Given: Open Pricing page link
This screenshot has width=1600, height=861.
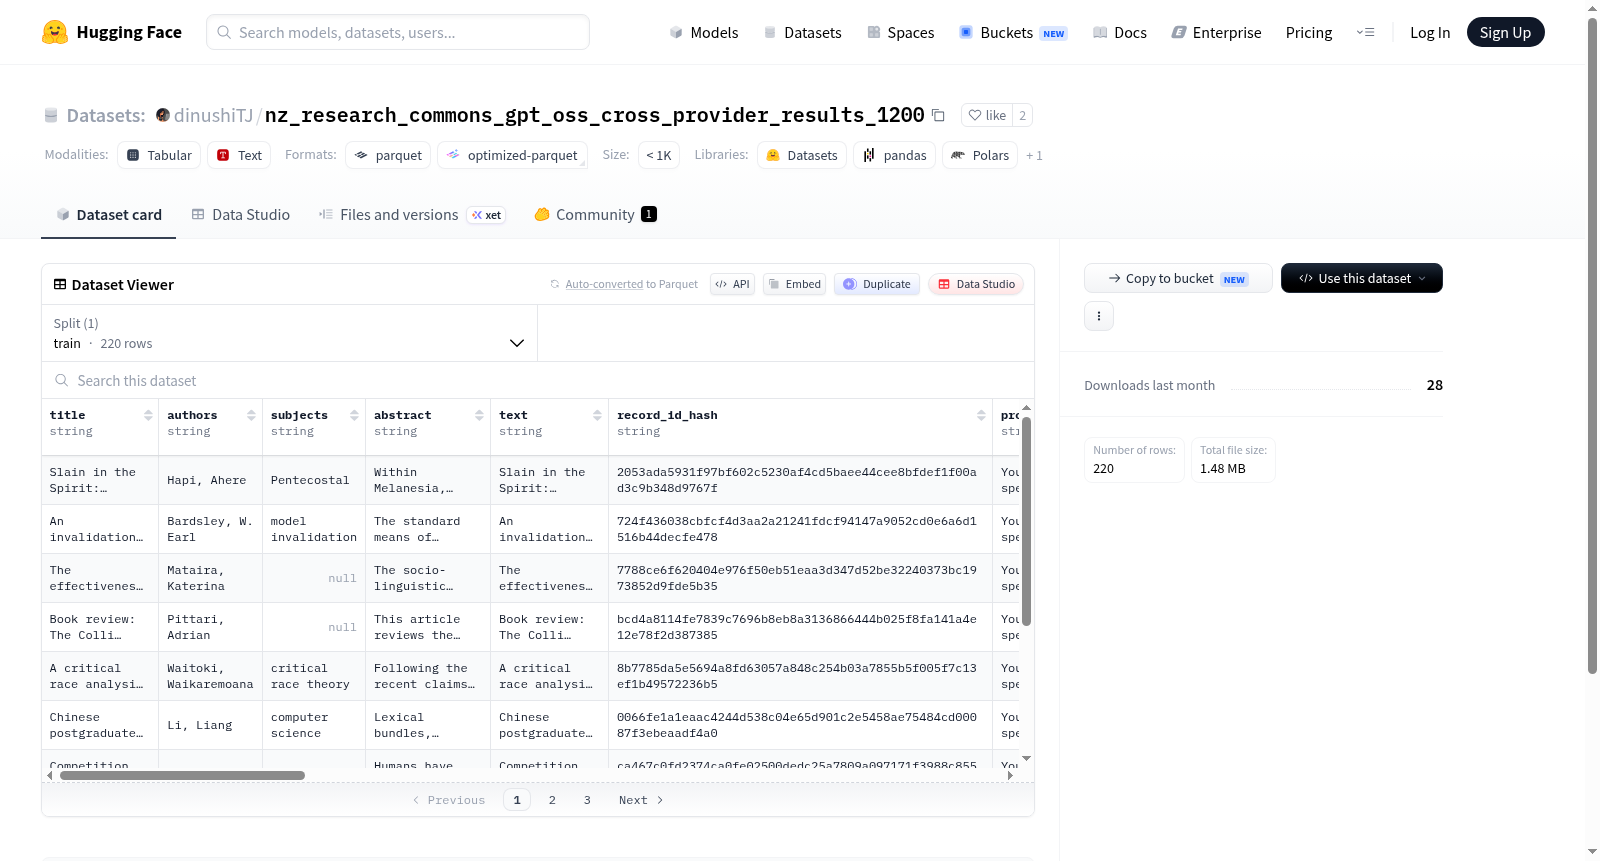Looking at the screenshot, I should point(1309,32).
